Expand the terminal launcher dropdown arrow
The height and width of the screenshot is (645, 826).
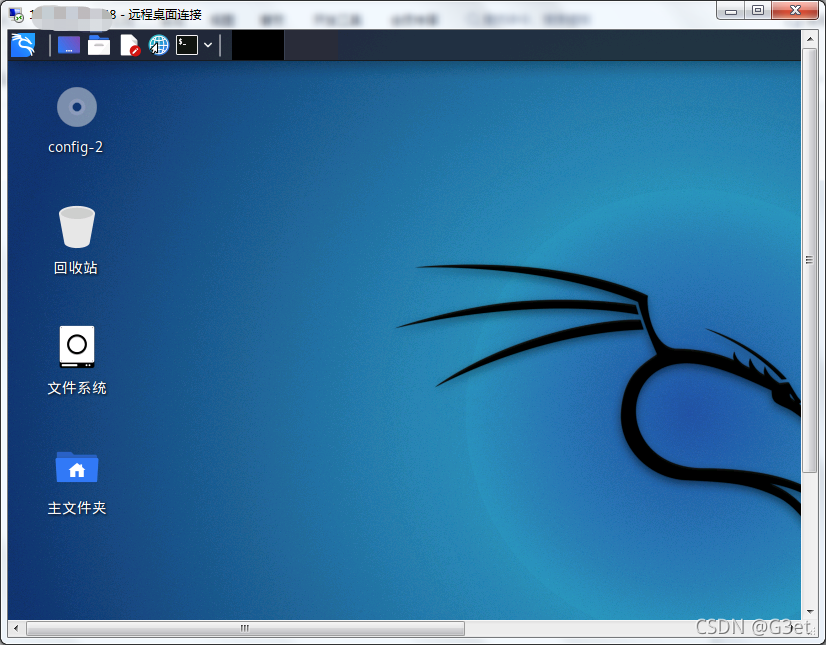tap(208, 45)
